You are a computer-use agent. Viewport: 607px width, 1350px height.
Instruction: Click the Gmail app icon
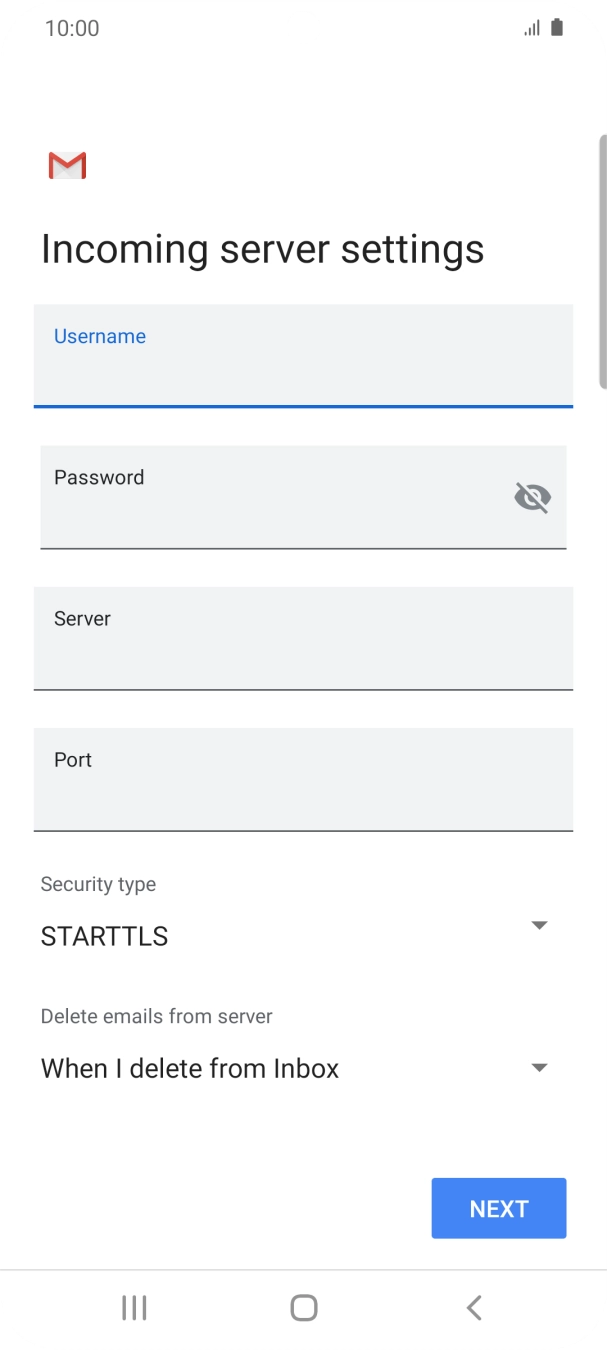66,165
